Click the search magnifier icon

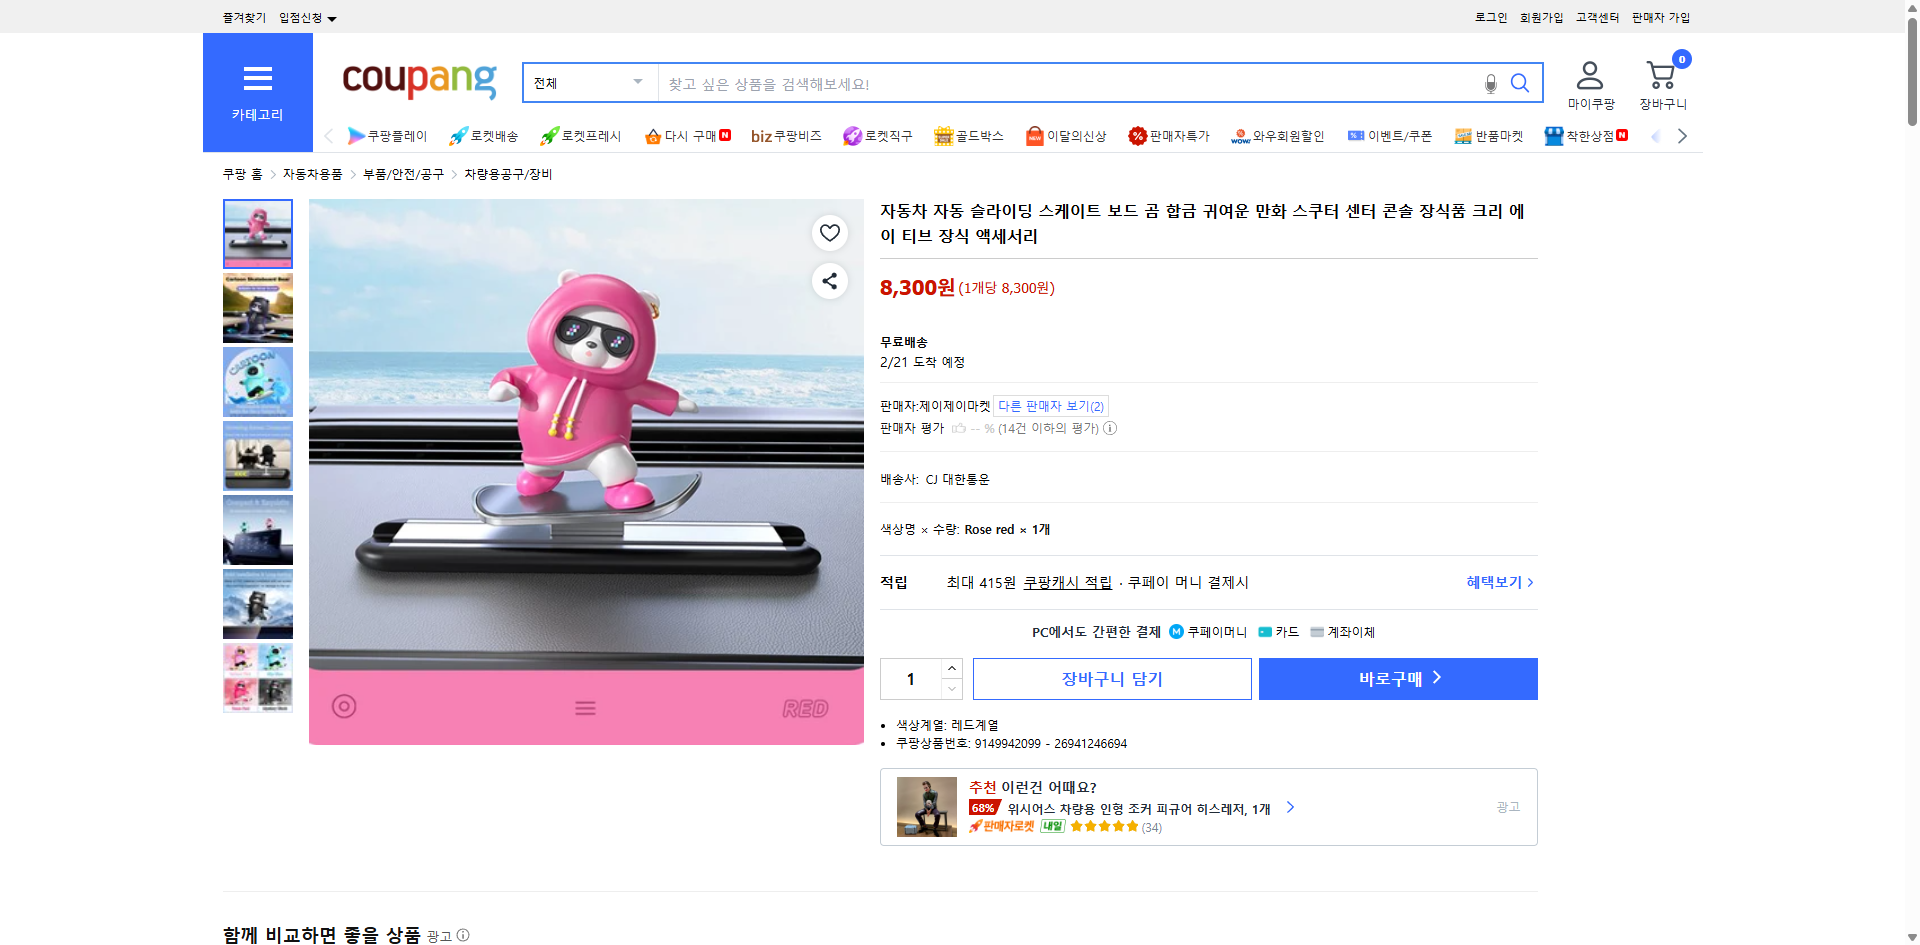1520,83
